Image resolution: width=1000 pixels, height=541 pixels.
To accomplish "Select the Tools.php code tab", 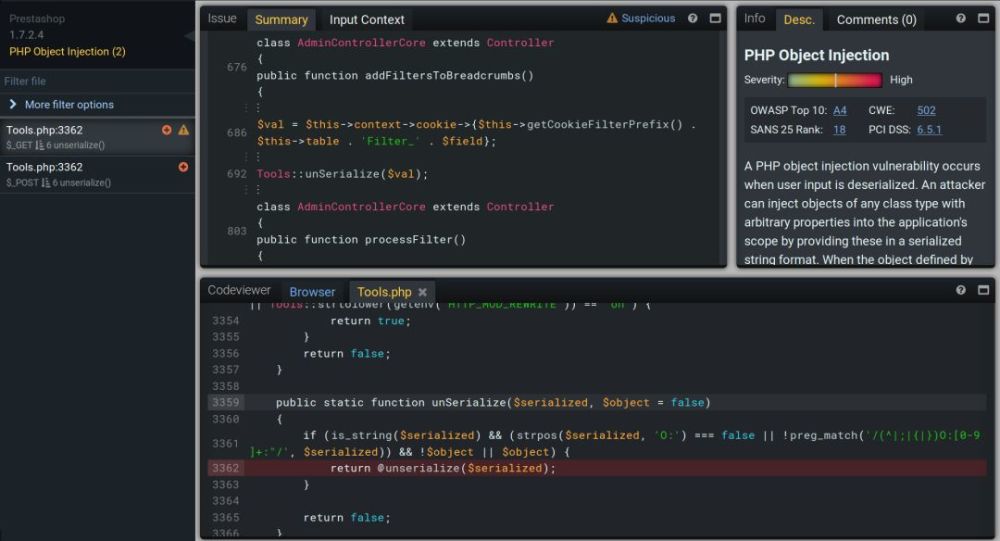I will [384, 292].
